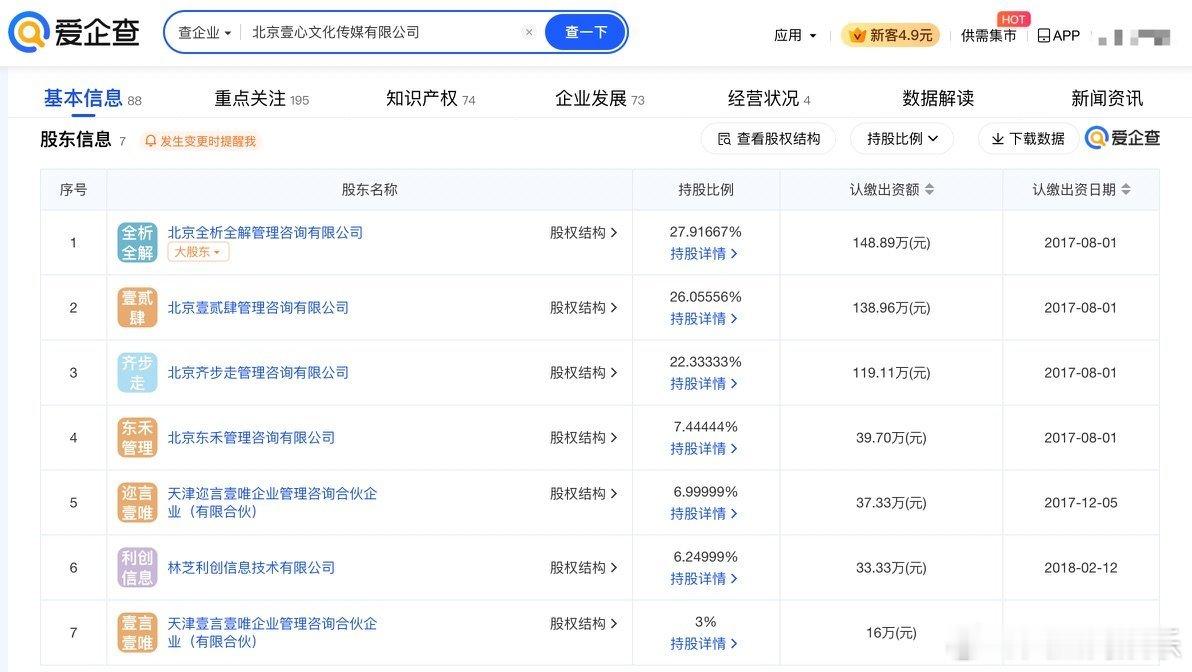1192x672 pixels.
Task: Click the 迩言壹唯 company logo icon
Action: click(138, 502)
